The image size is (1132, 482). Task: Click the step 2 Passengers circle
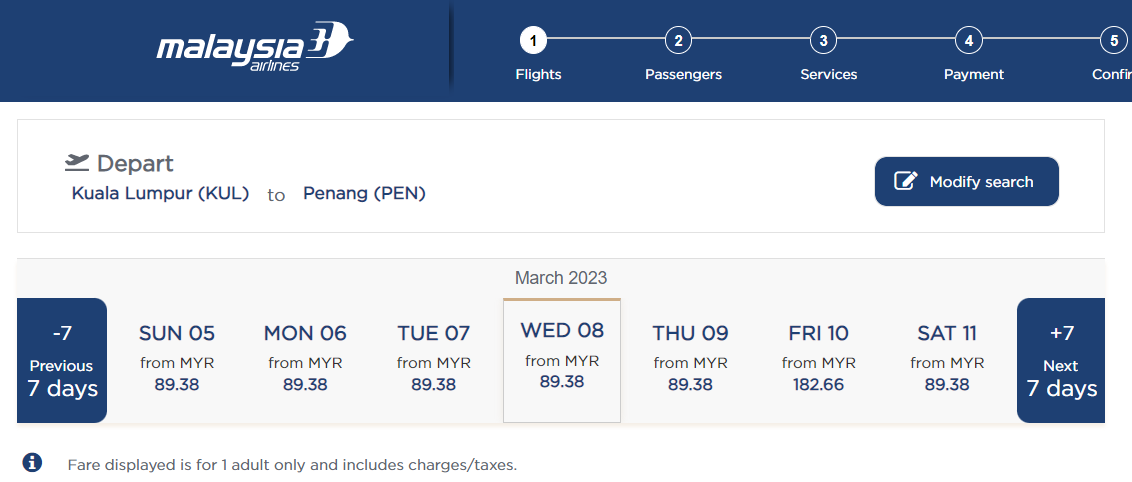(x=678, y=41)
